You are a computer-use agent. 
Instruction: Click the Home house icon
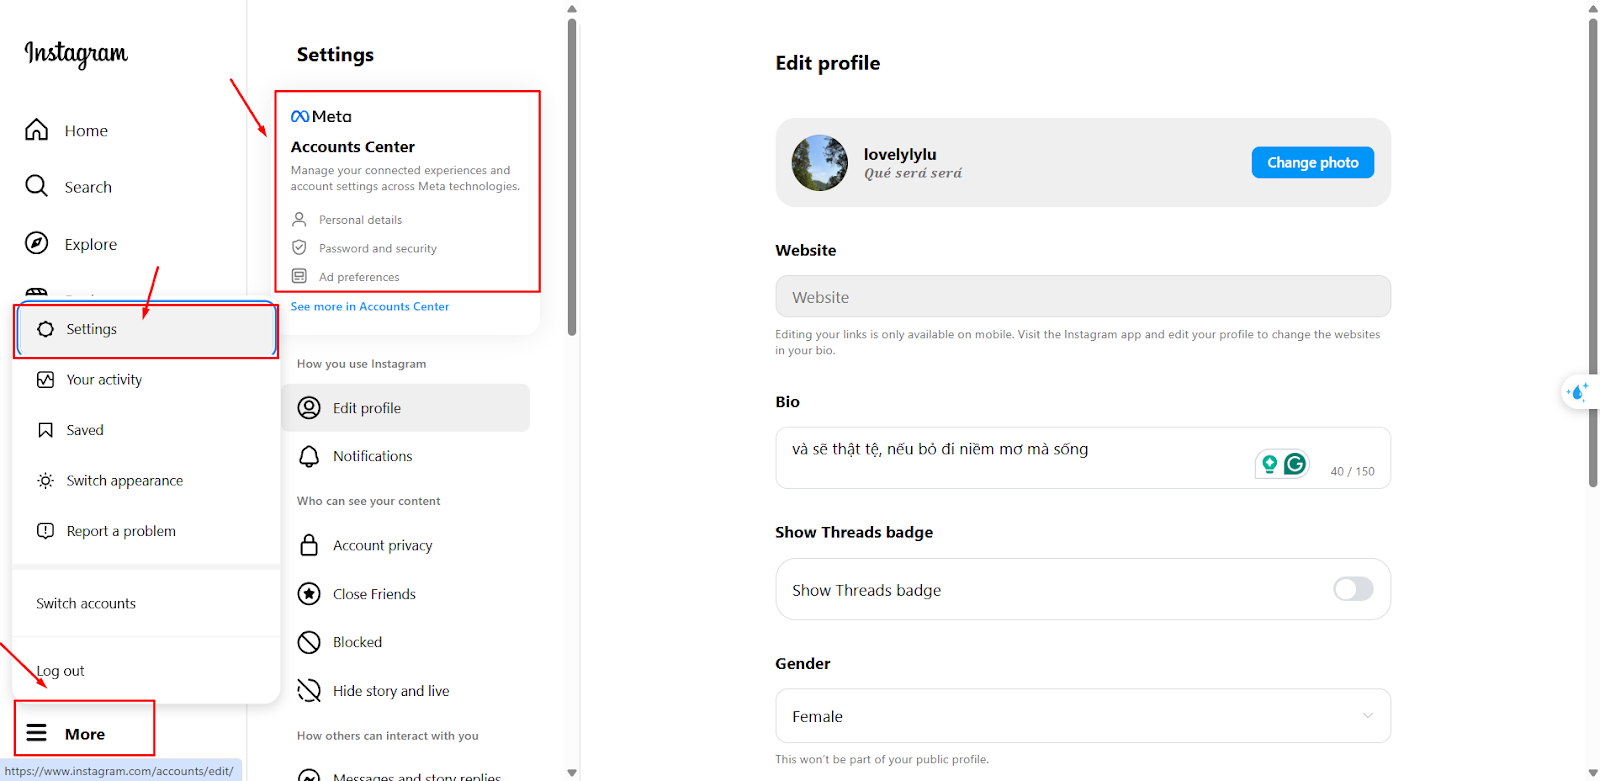click(x=37, y=130)
